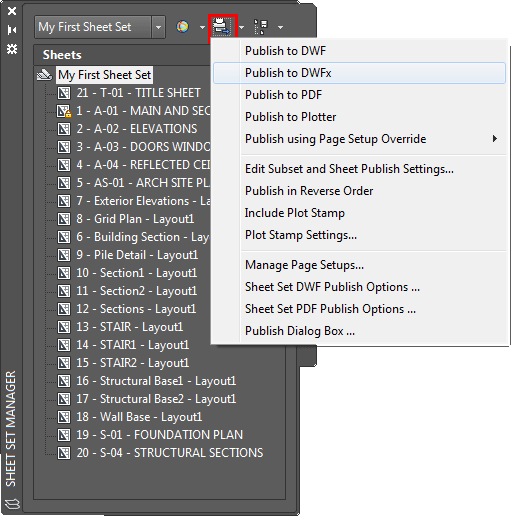Toggle Include Plot Stamp option
The height and width of the screenshot is (516, 512).
point(295,213)
